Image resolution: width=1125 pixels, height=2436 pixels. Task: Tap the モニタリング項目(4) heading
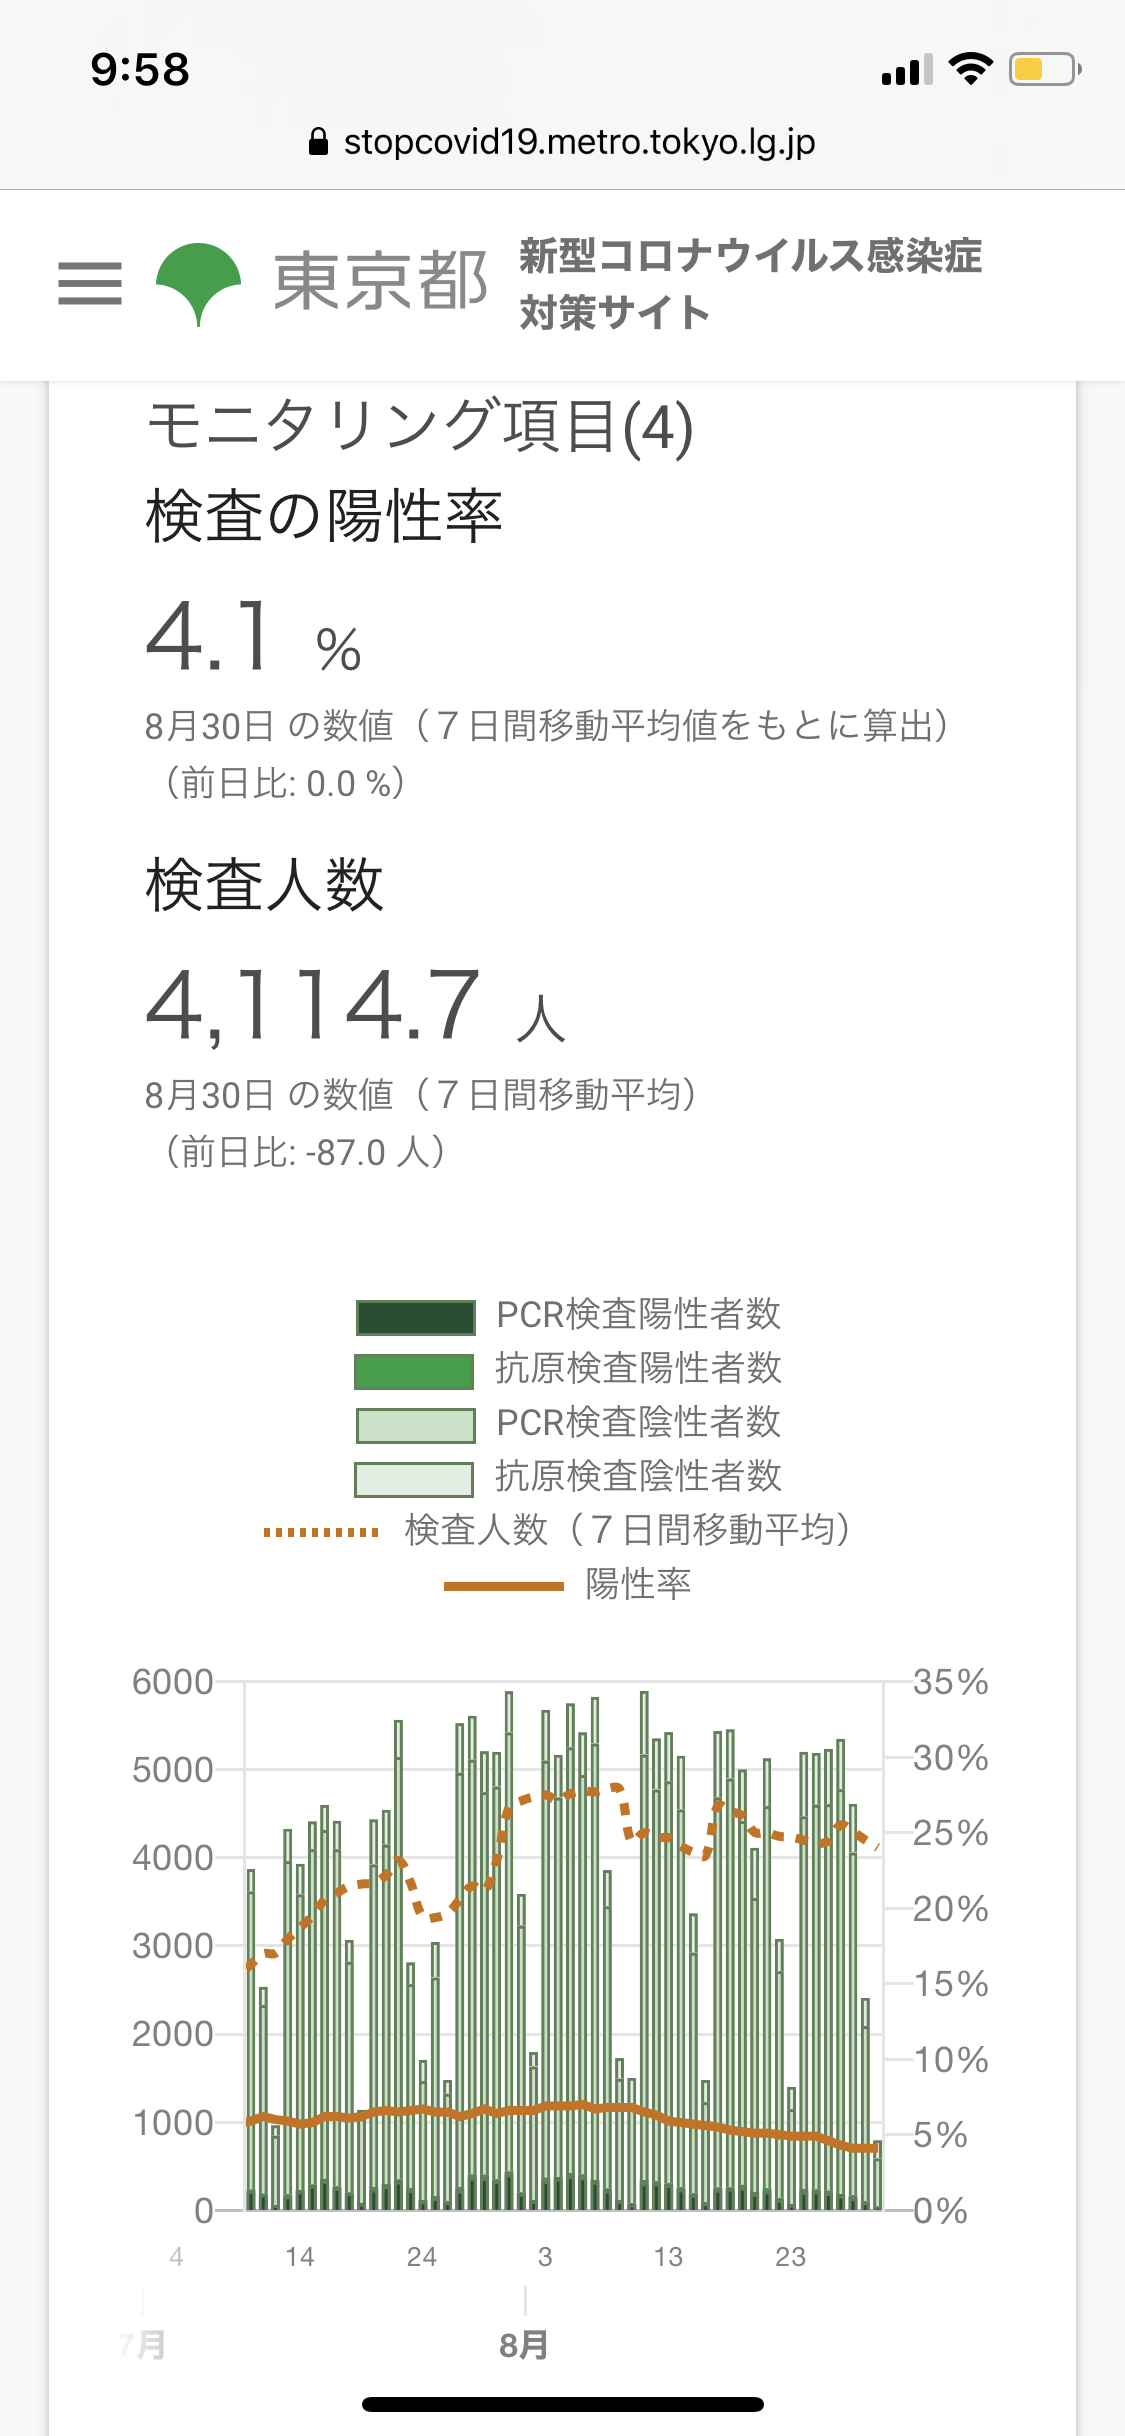pos(420,426)
